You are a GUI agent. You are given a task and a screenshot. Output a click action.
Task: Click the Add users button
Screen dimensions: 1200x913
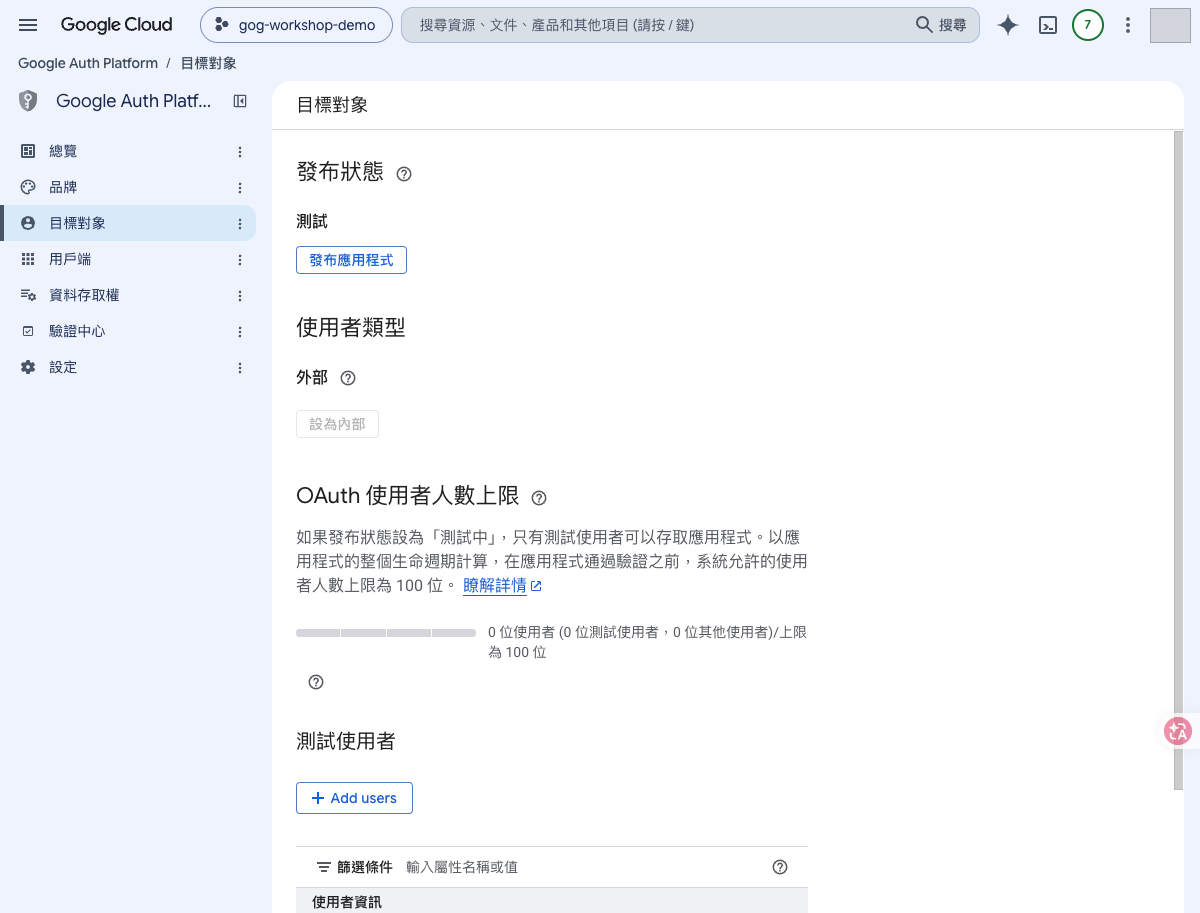[x=354, y=798]
